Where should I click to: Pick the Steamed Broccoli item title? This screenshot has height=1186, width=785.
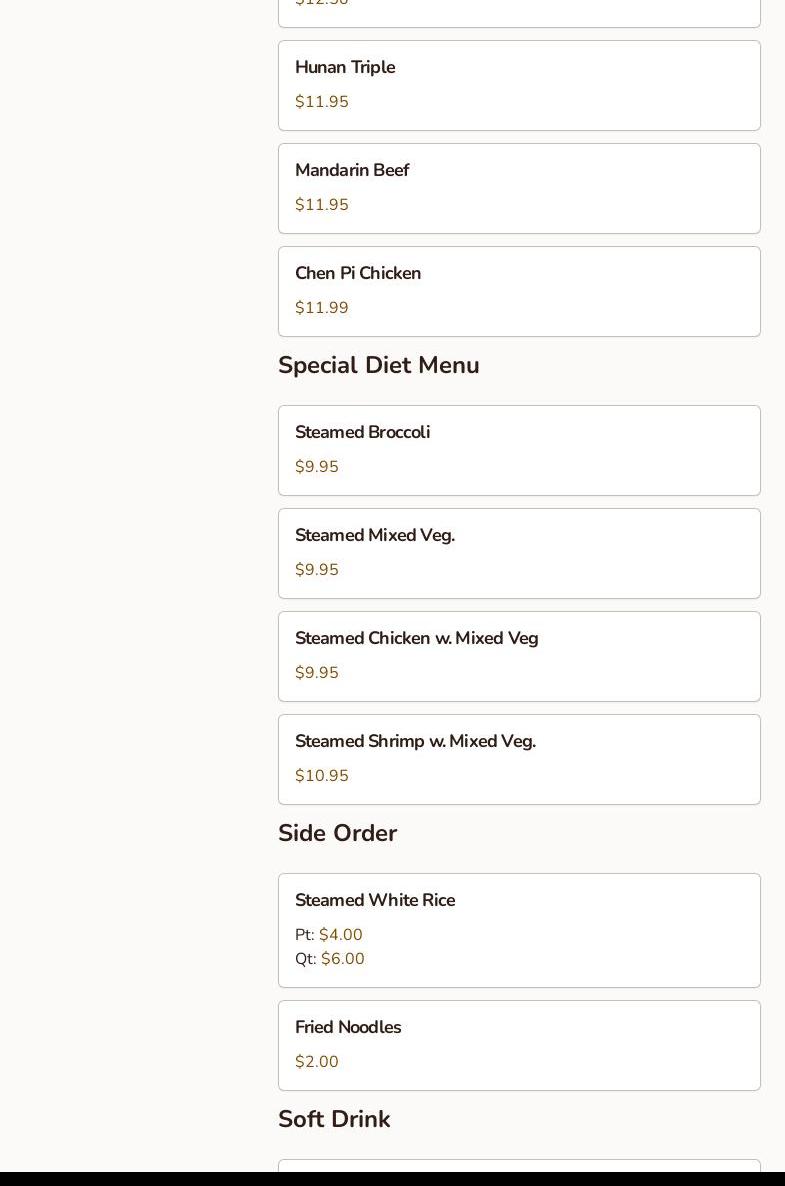click(x=362, y=433)
